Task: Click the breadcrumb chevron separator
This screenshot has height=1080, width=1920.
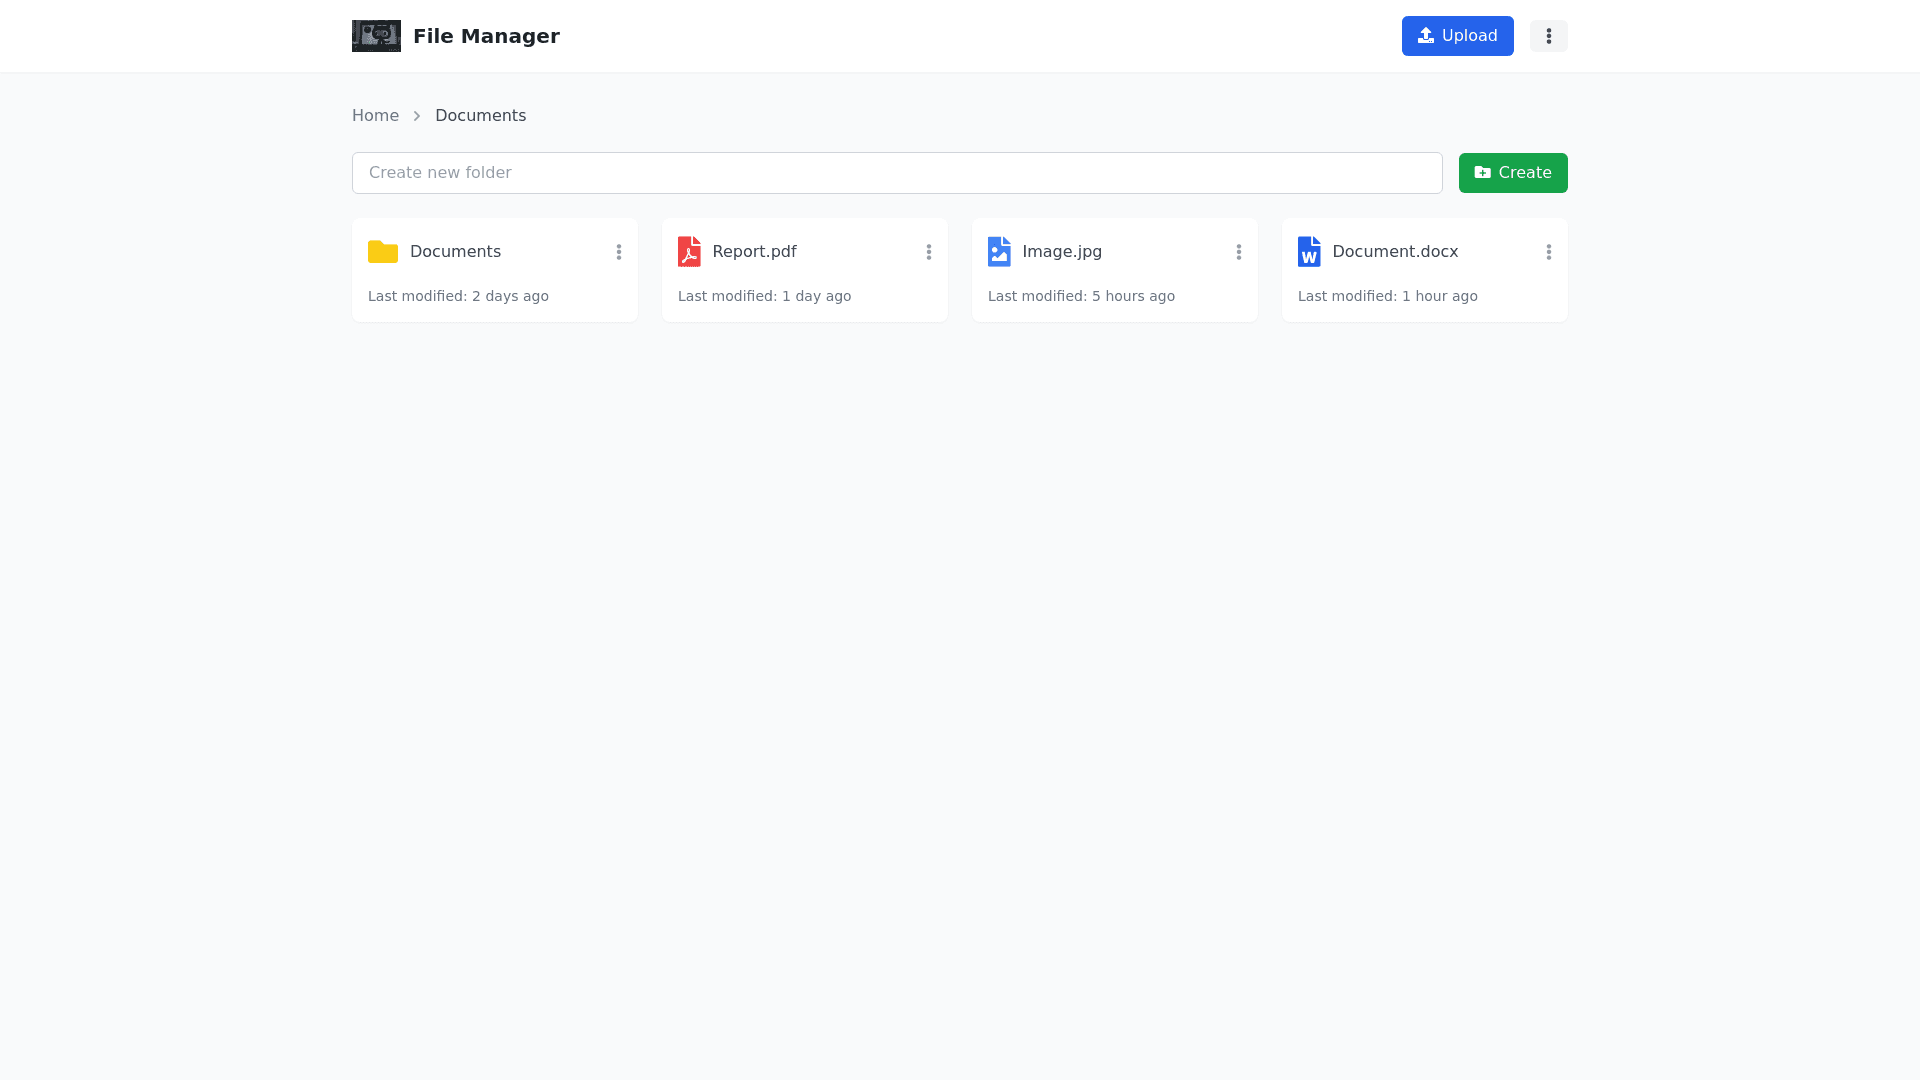Action: pyautogui.click(x=417, y=116)
